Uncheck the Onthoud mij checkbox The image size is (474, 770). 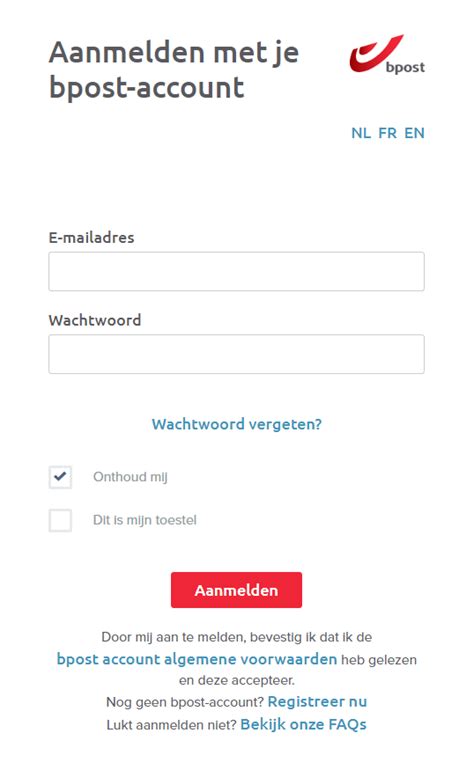click(x=60, y=477)
